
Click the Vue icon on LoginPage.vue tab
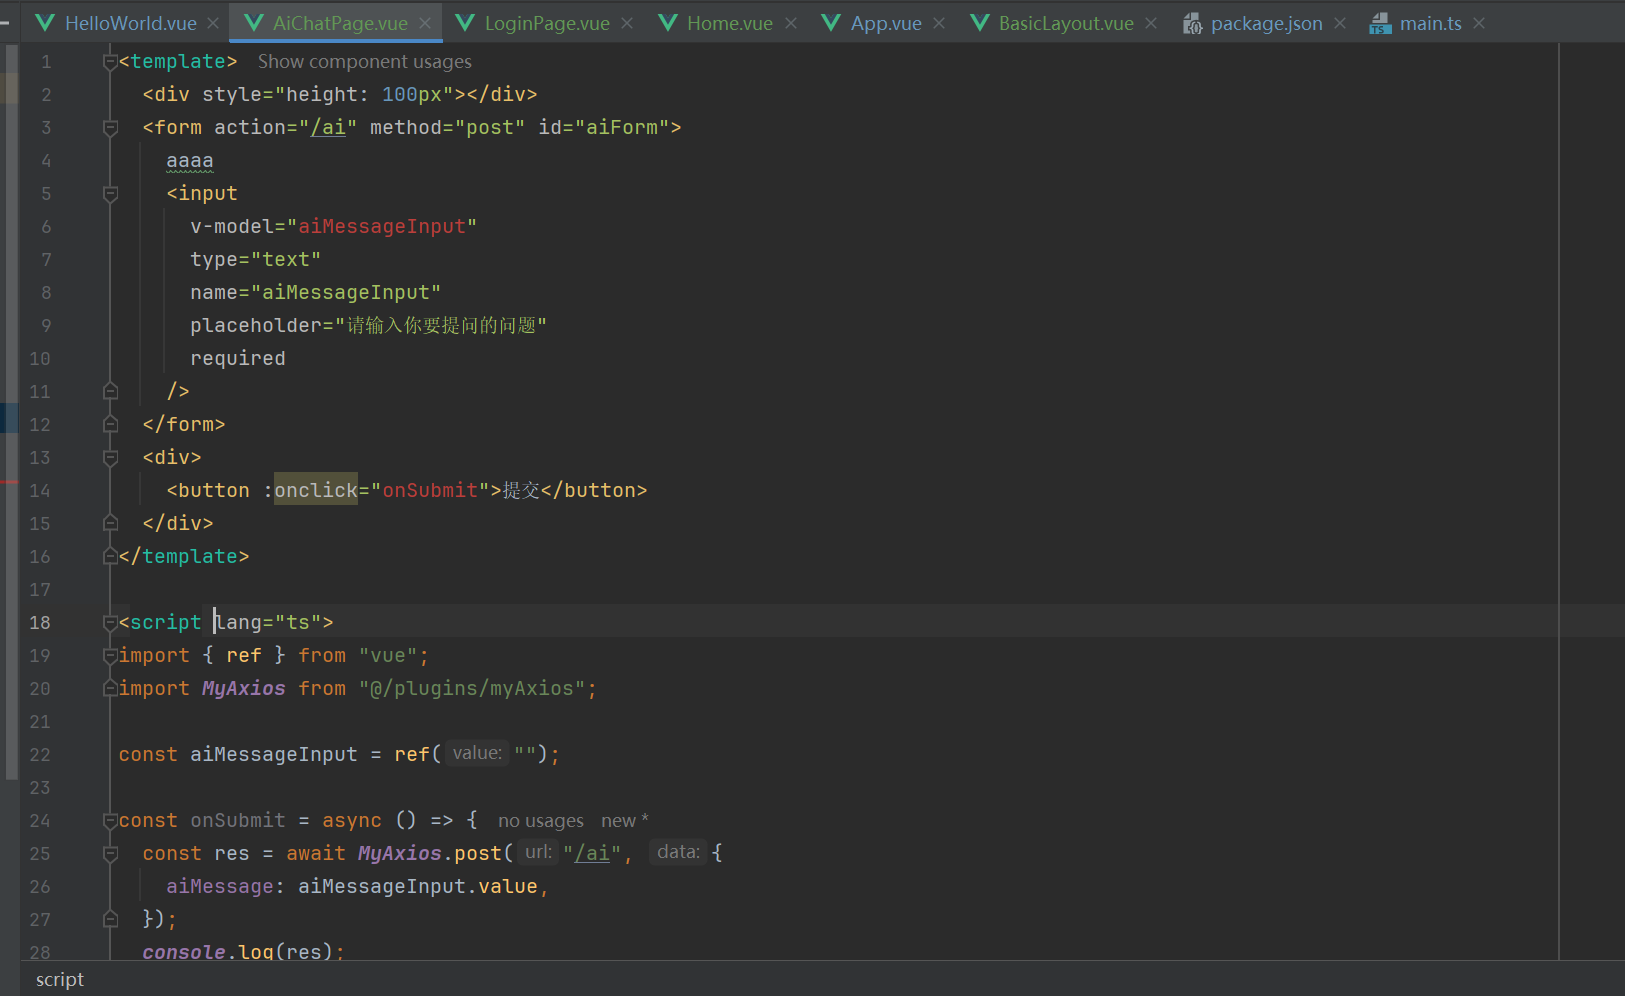point(465,23)
